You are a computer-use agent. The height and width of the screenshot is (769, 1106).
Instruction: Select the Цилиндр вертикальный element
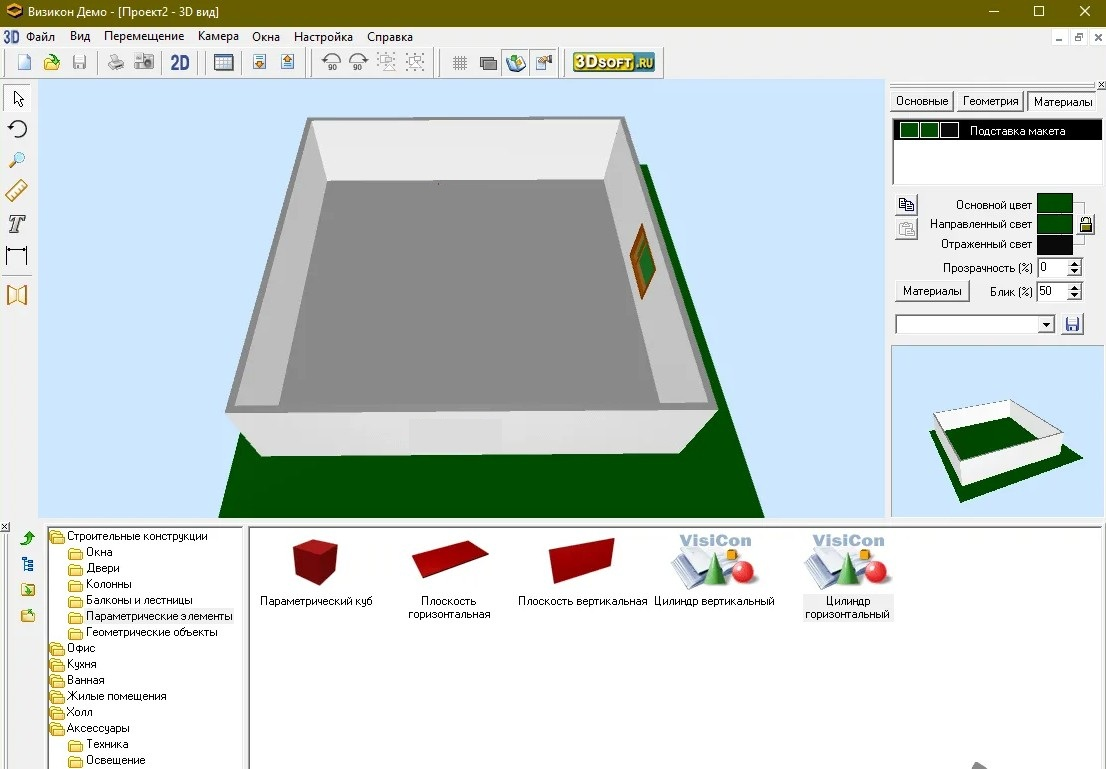point(714,570)
